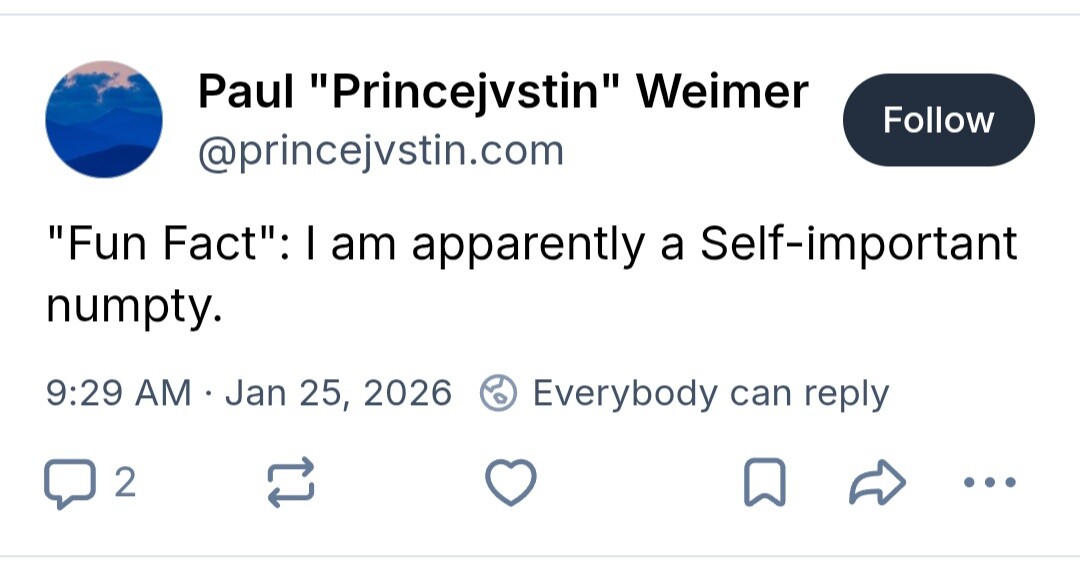Click the Jan 25, 2026 post date
The height and width of the screenshot is (569, 1080).
tap(338, 393)
